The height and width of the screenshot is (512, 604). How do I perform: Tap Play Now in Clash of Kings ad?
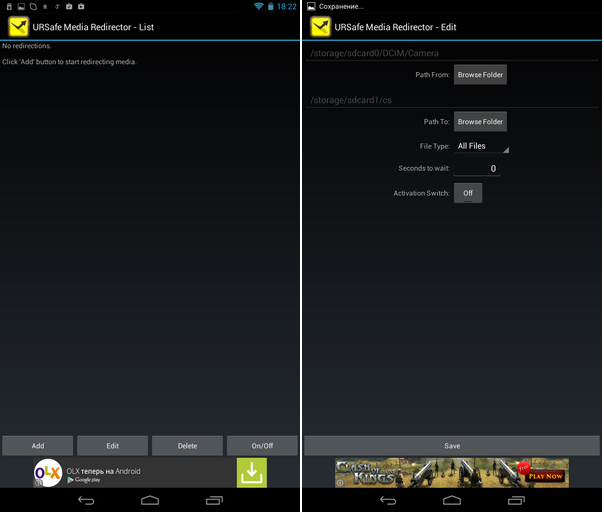545,477
